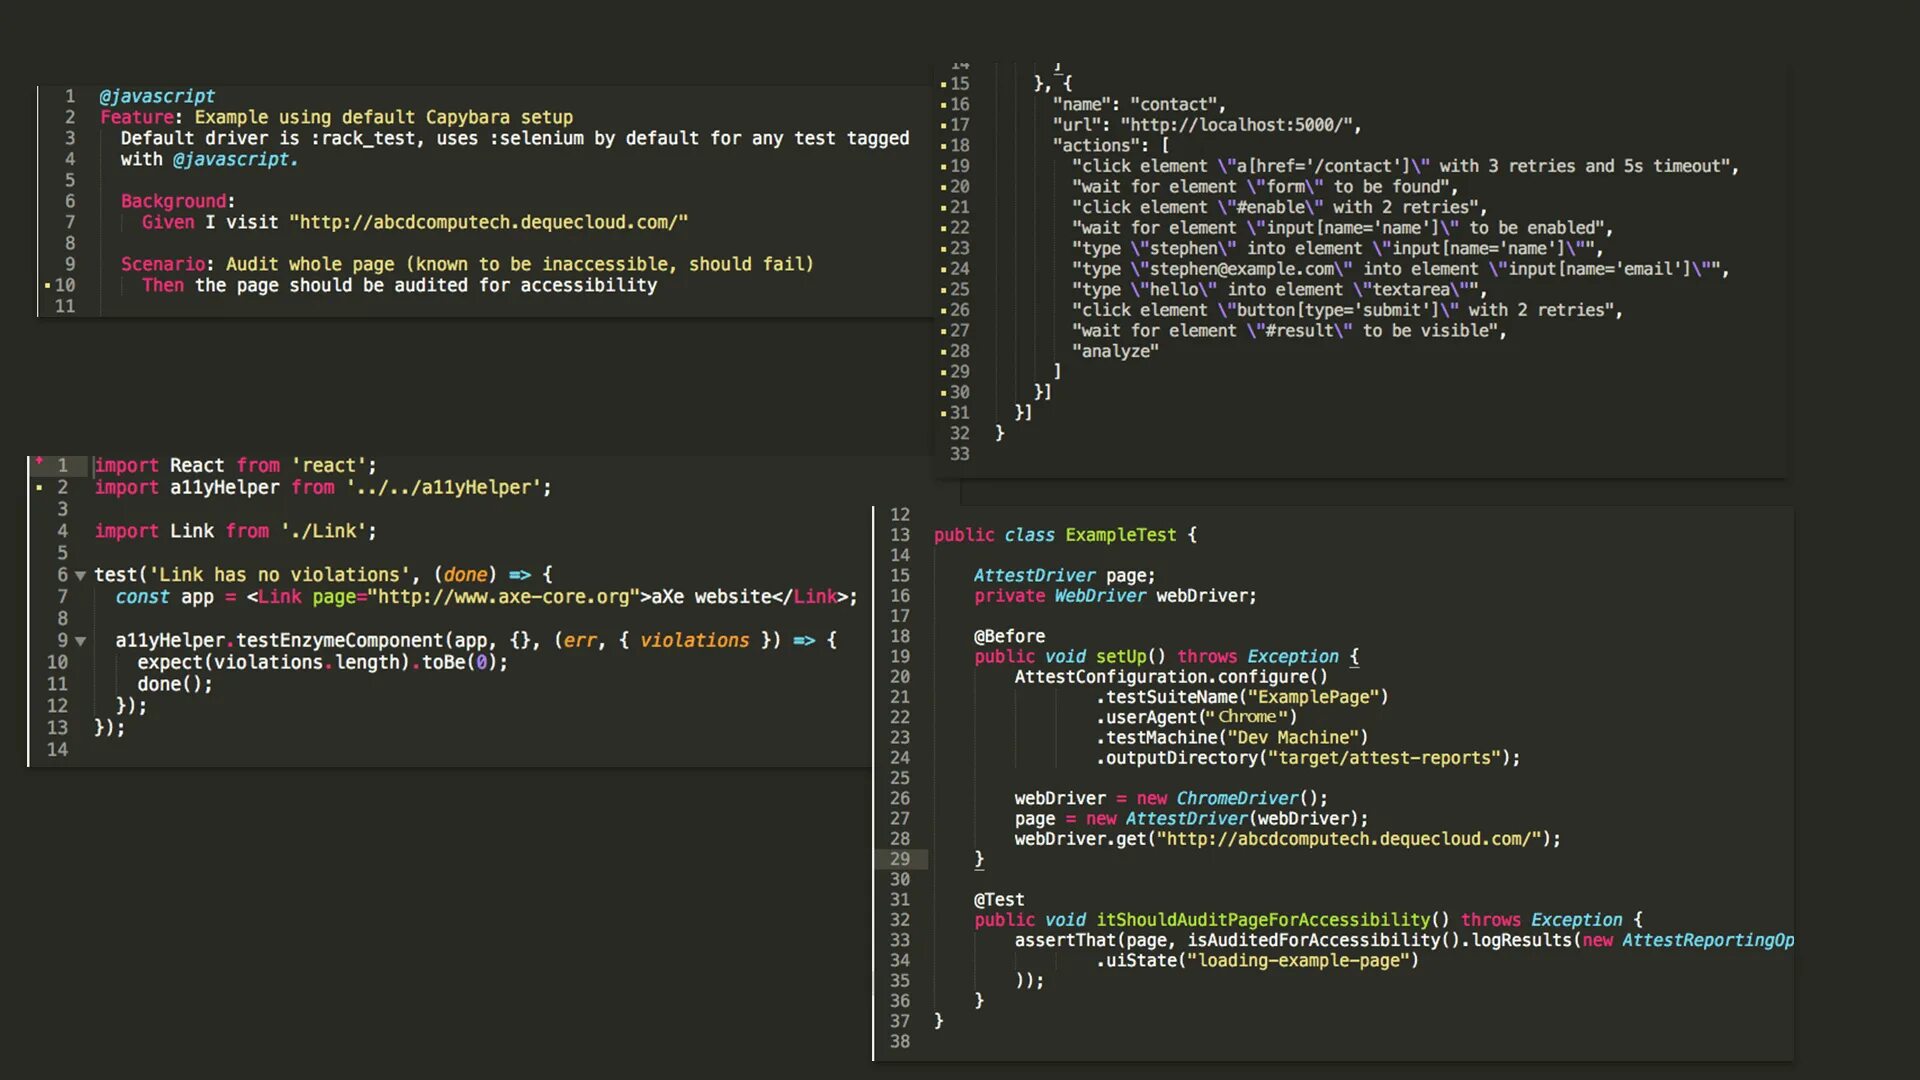Click the "Chrome" user agent string

[1247, 717]
